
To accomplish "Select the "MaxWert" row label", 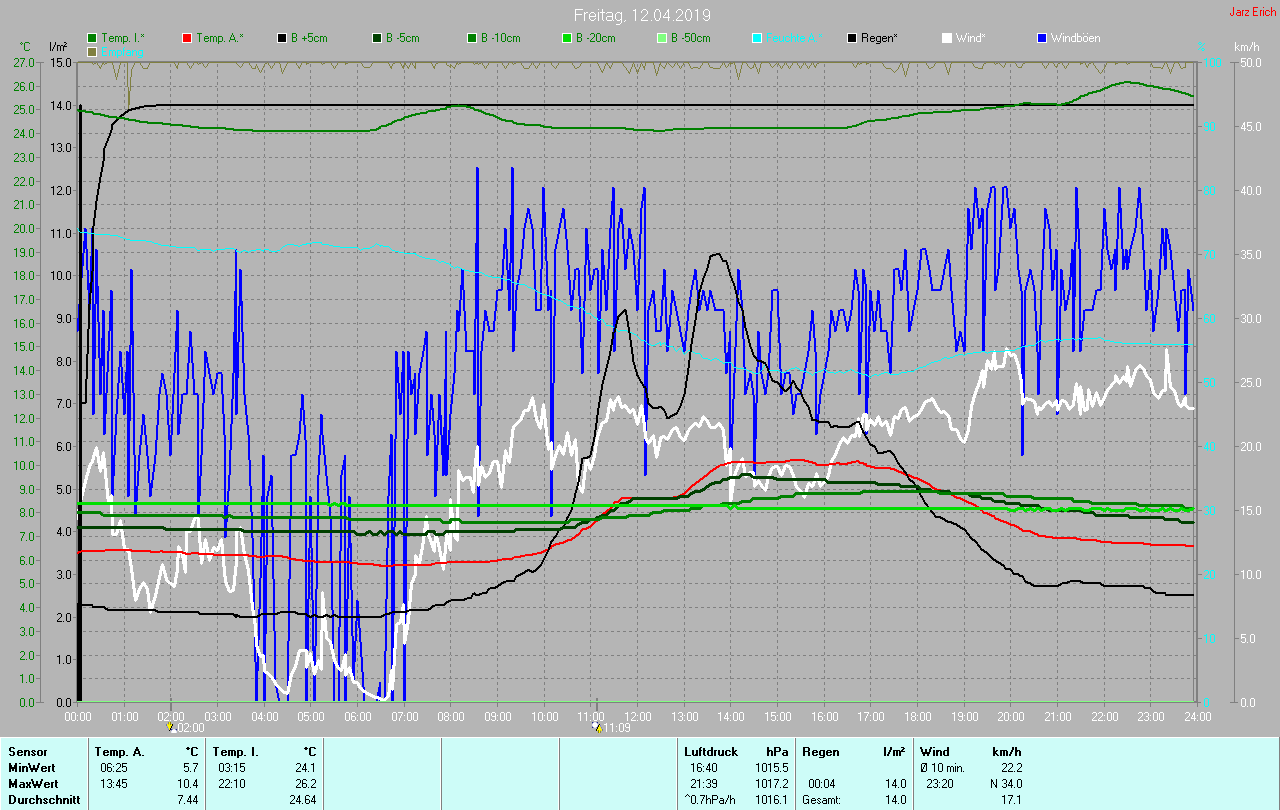I will coord(32,783).
